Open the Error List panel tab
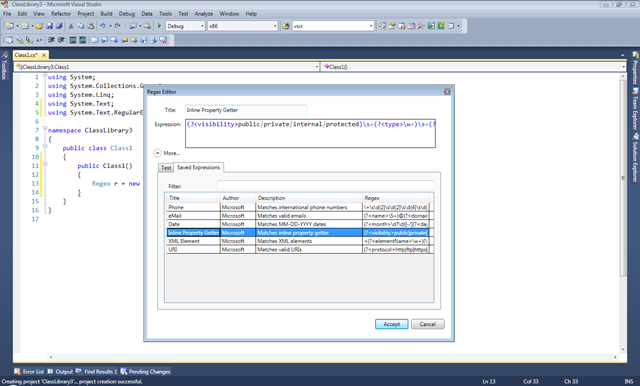 (x=30, y=371)
